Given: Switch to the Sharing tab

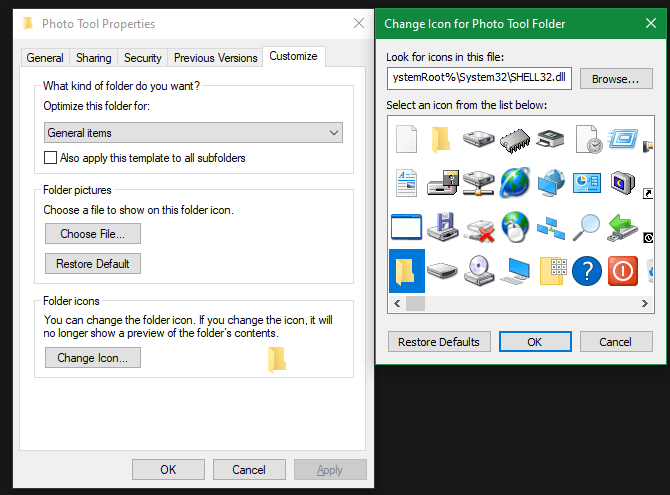Looking at the screenshot, I should [x=94, y=58].
